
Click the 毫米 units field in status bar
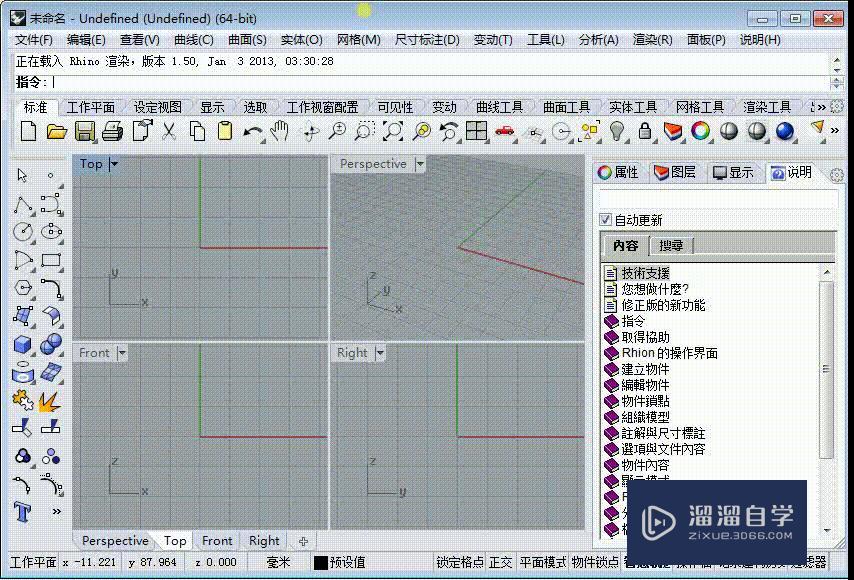[x=278, y=562]
